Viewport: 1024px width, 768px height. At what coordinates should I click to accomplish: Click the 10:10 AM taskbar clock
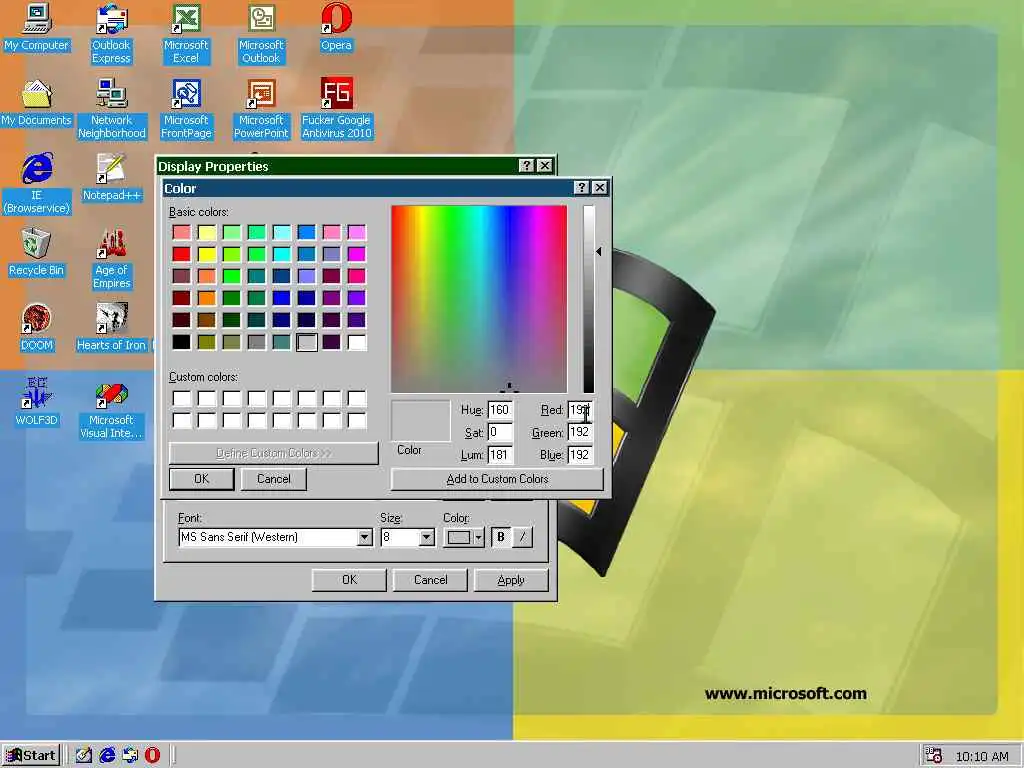[982, 756]
